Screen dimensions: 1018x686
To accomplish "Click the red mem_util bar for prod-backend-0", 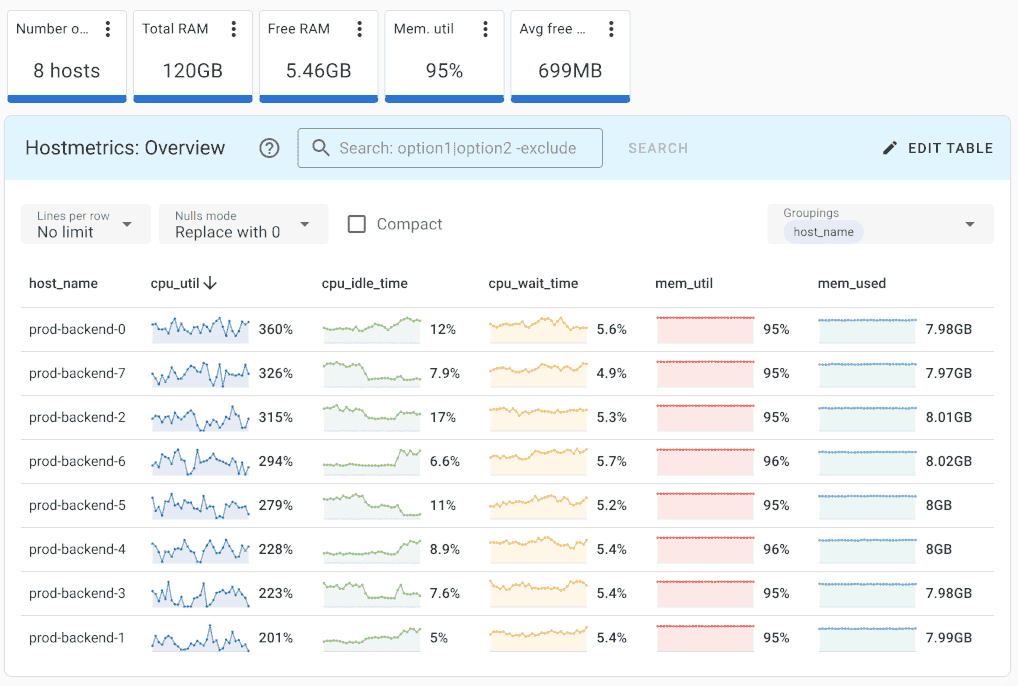I will click(x=705, y=329).
